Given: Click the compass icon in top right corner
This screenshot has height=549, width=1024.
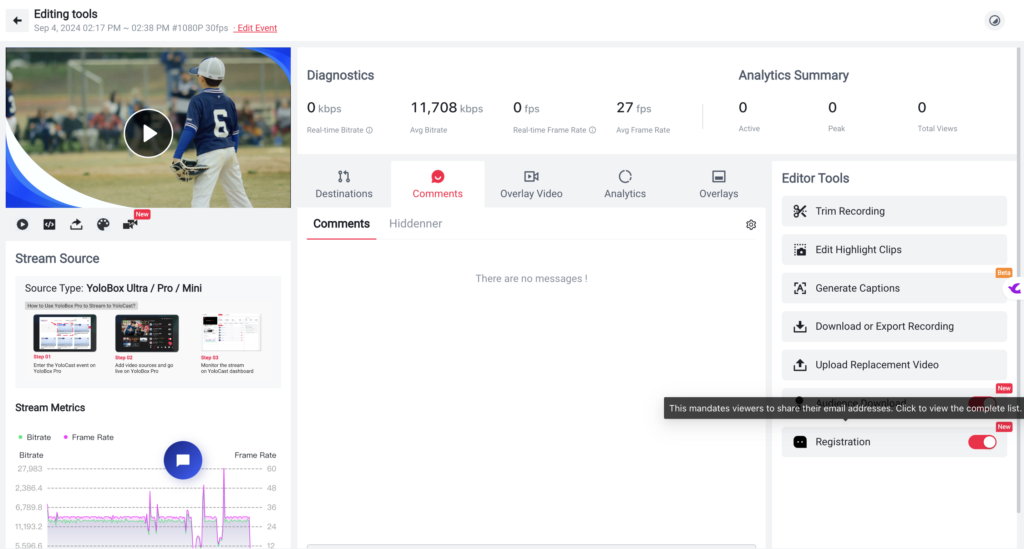Looking at the screenshot, I should (994, 20).
